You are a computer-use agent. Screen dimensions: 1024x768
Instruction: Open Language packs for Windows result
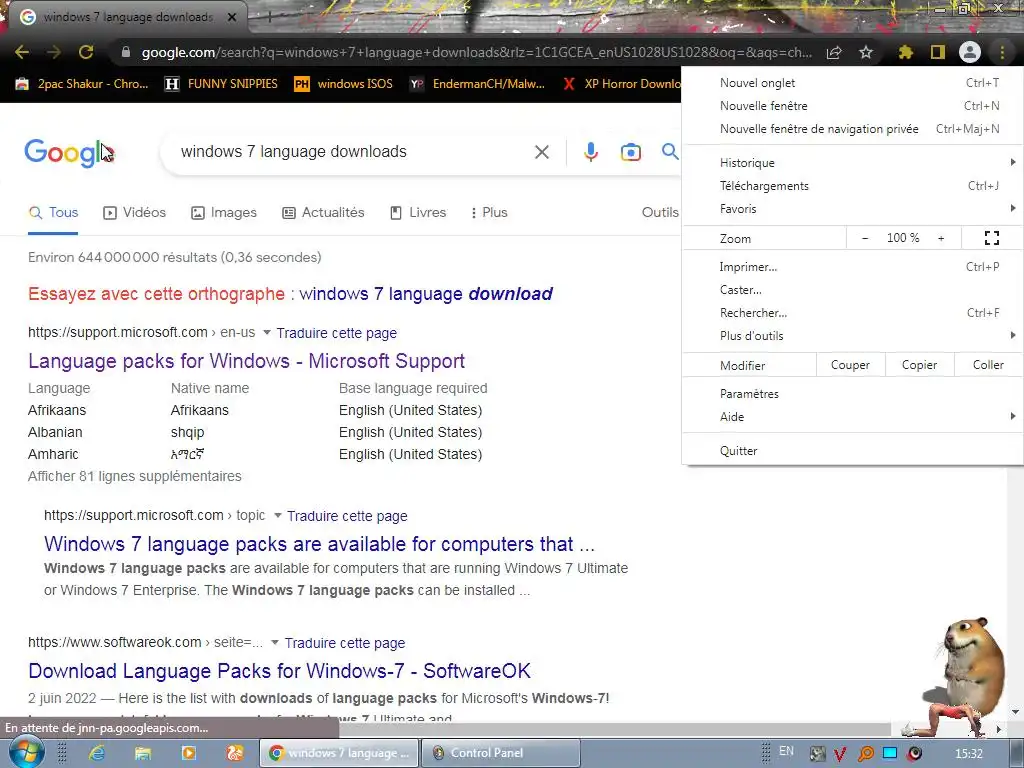tap(246, 361)
